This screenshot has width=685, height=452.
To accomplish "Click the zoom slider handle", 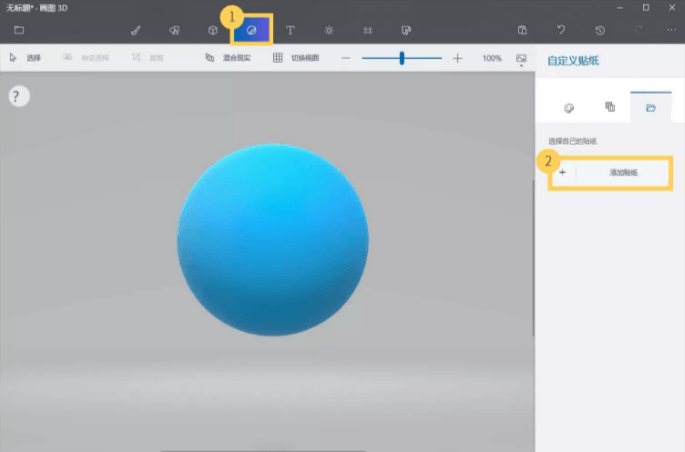I will tap(402, 58).
